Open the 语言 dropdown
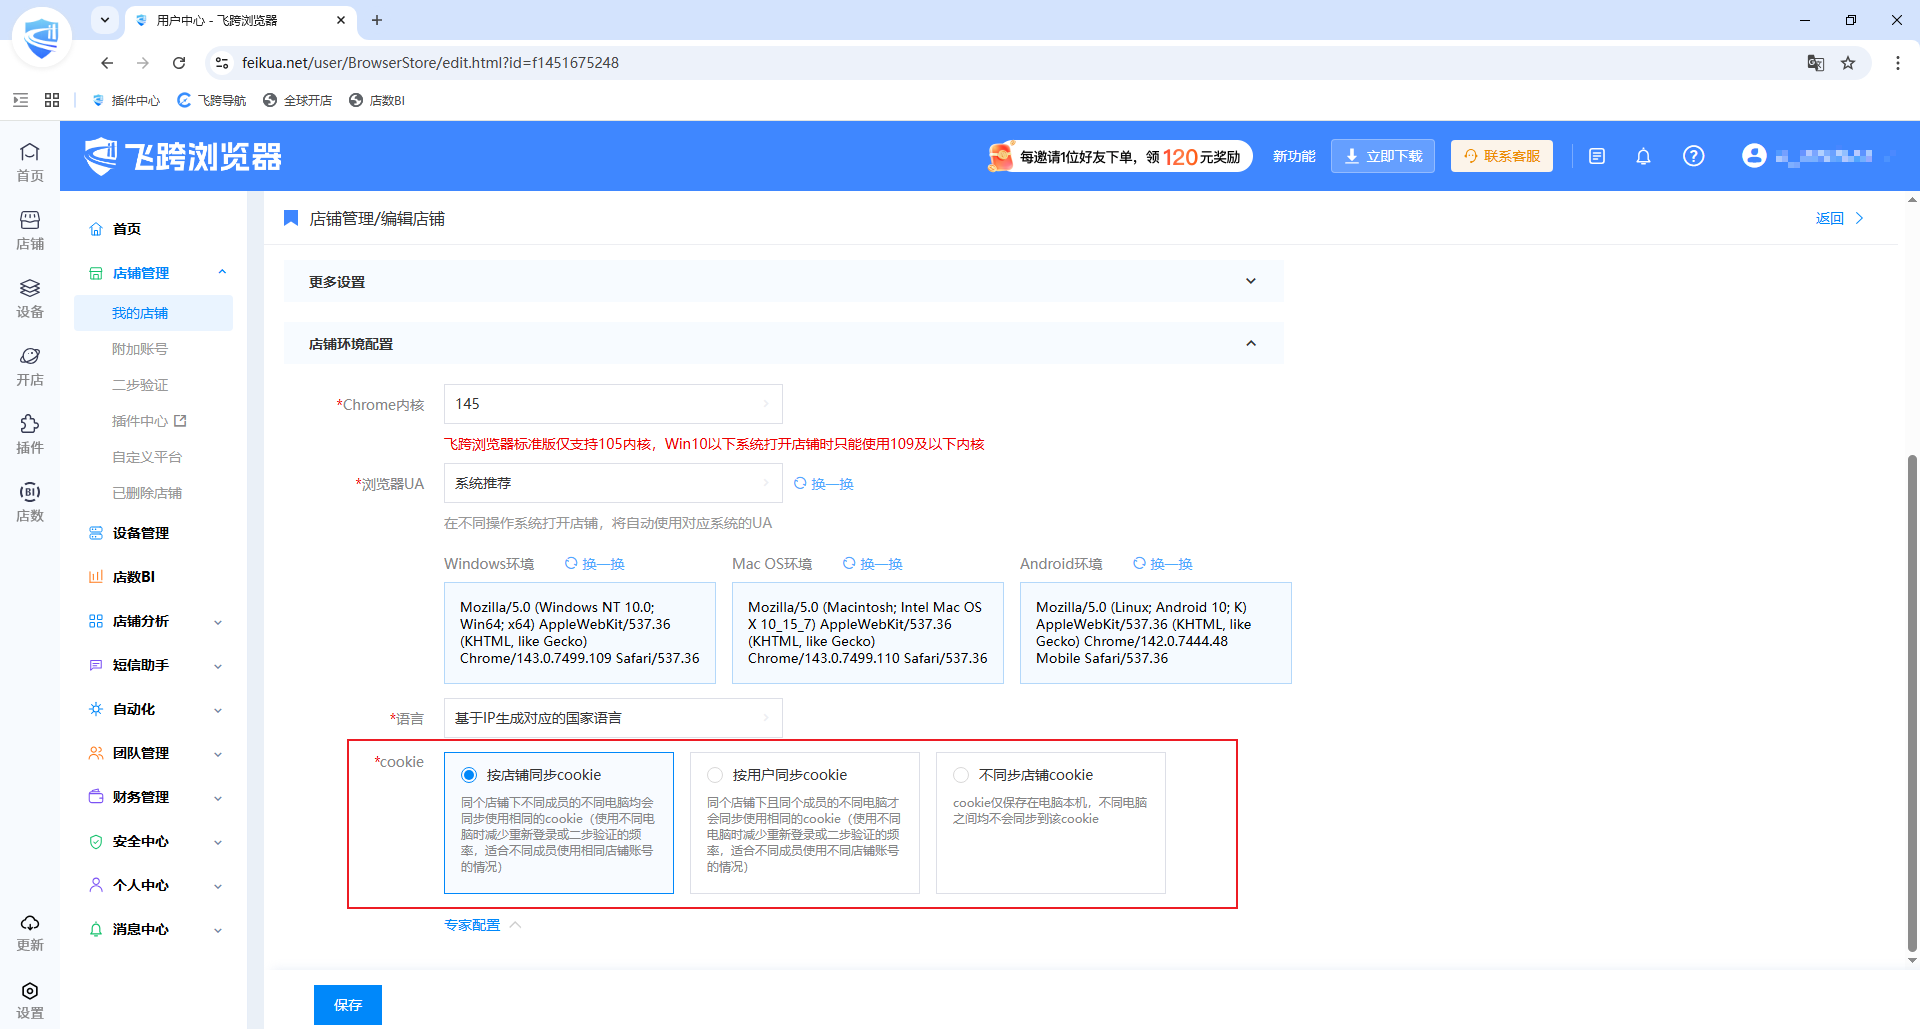Image resolution: width=1920 pixels, height=1029 pixels. pyautogui.click(x=613, y=718)
